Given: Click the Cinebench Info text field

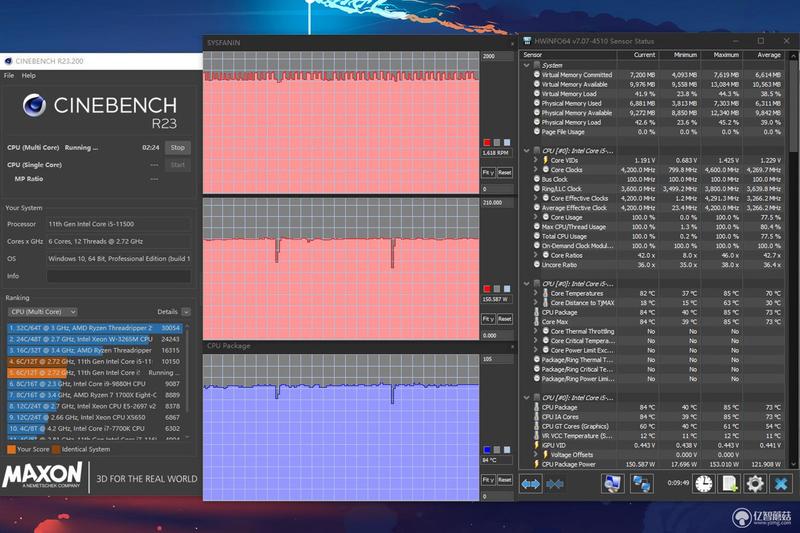Looking at the screenshot, I should pyautogui.click(x=119, y=276).
